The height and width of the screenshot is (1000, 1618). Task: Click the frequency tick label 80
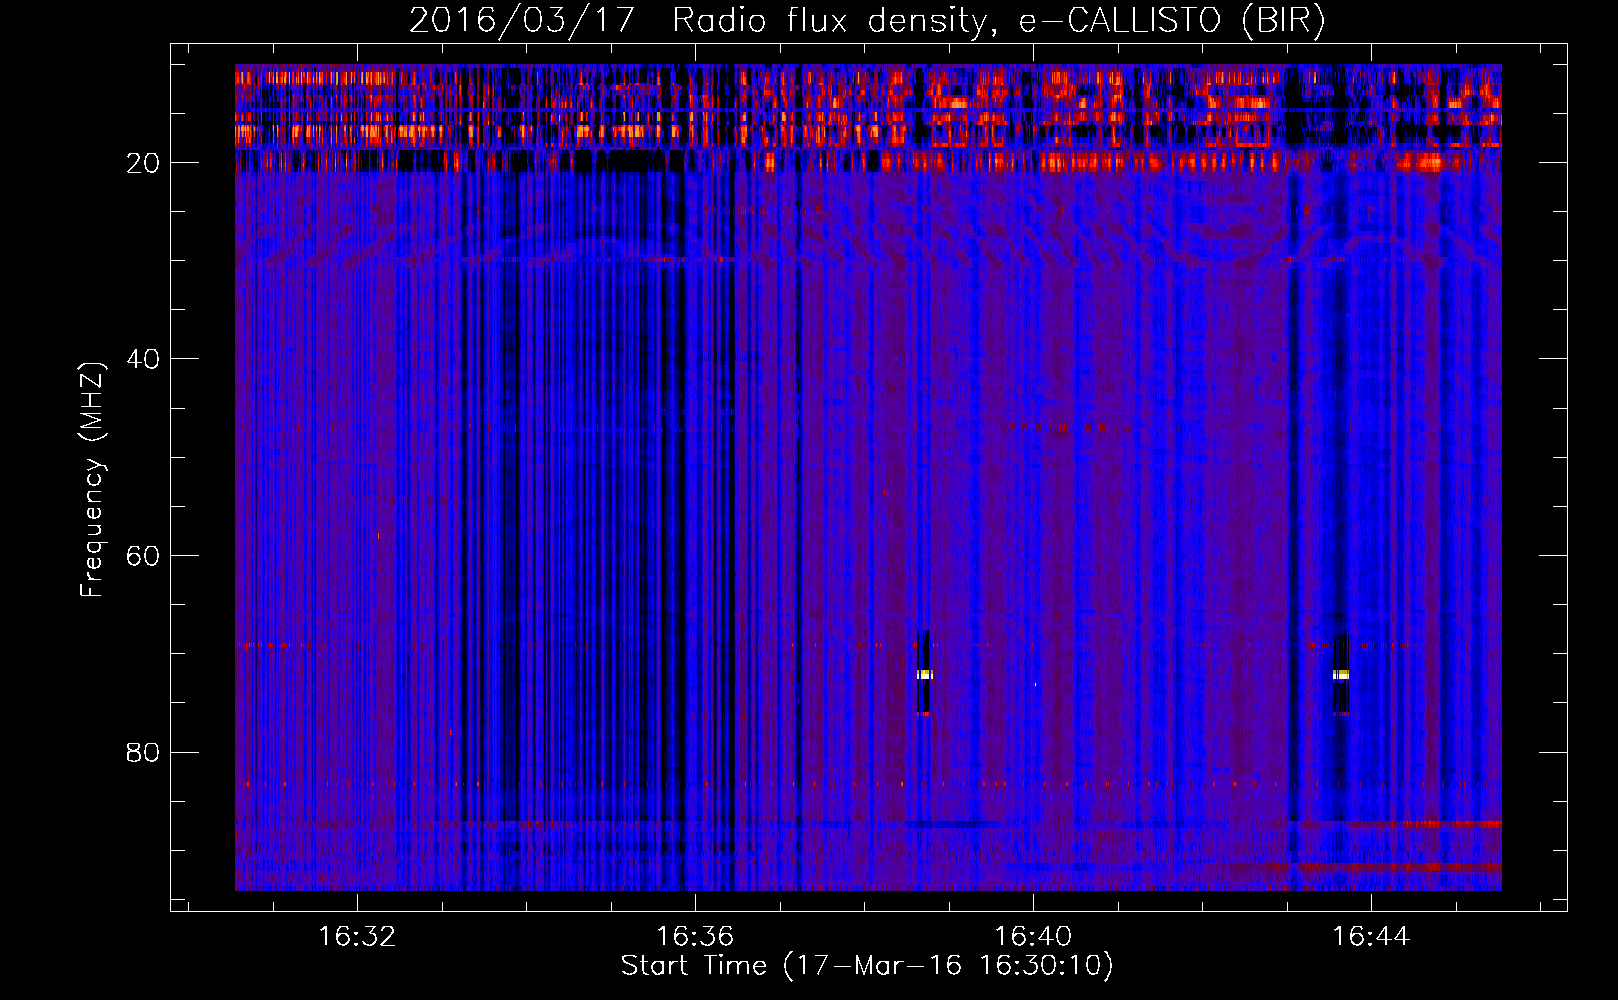[143, 752]
